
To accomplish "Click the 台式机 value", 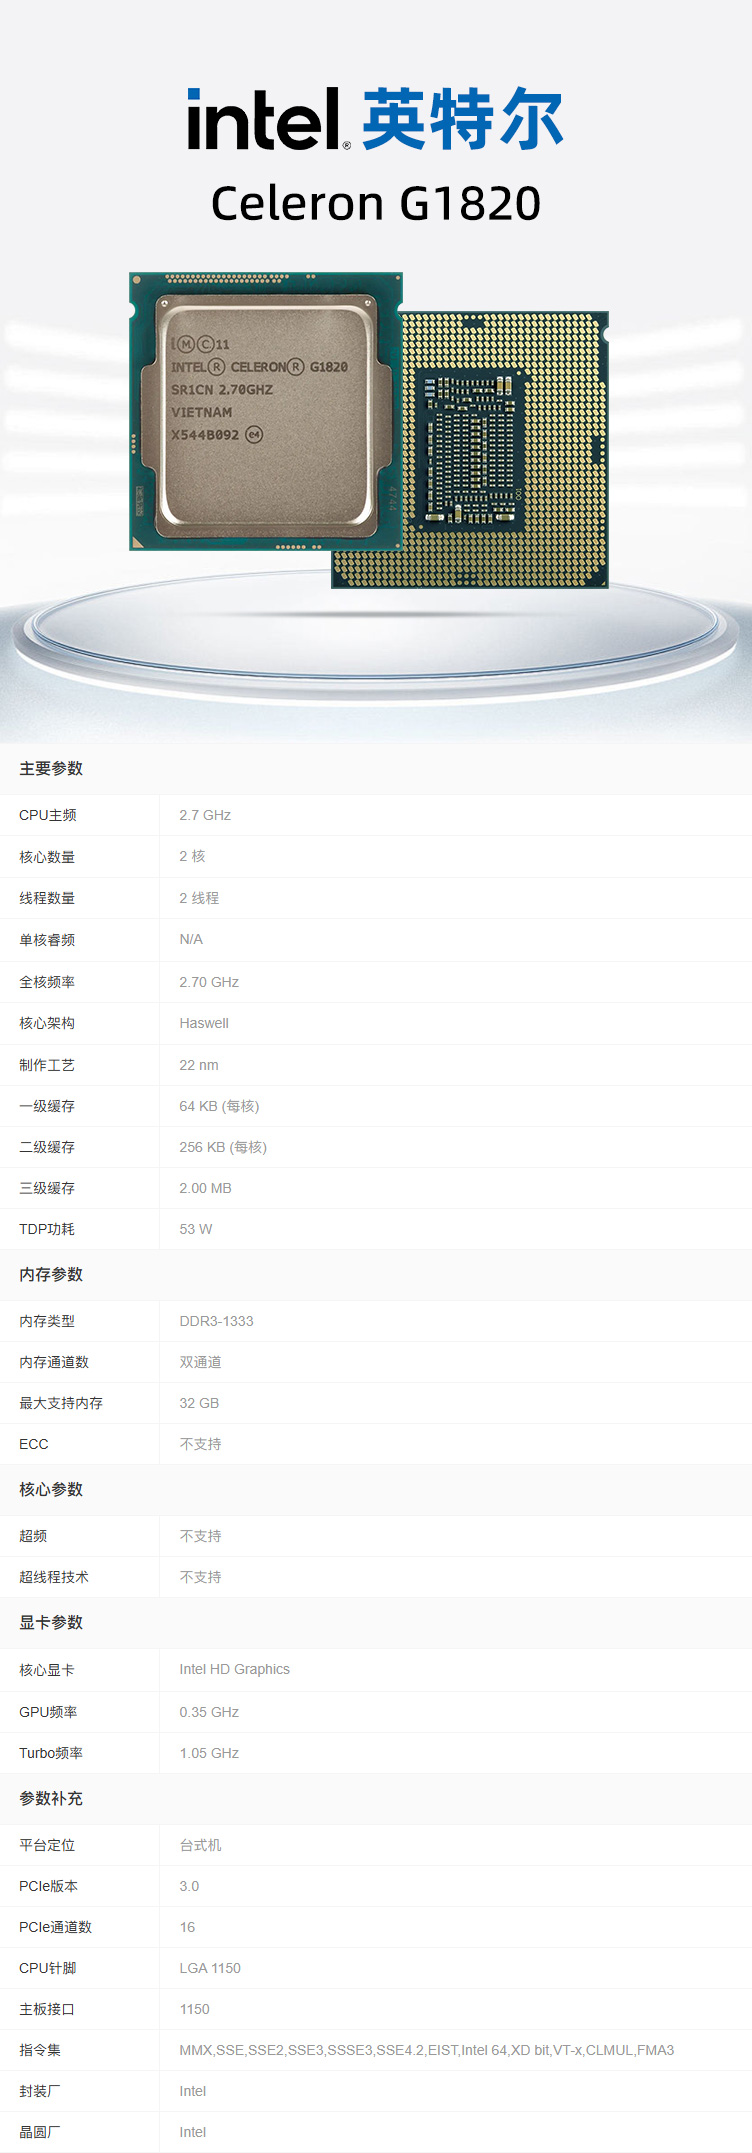I will (x=200, y=1845).
